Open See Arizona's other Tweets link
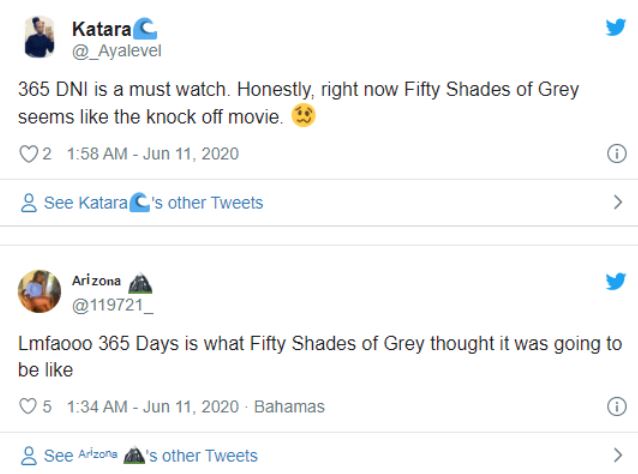638x474 pixels. pyautogui.click(x=150, y=456)
